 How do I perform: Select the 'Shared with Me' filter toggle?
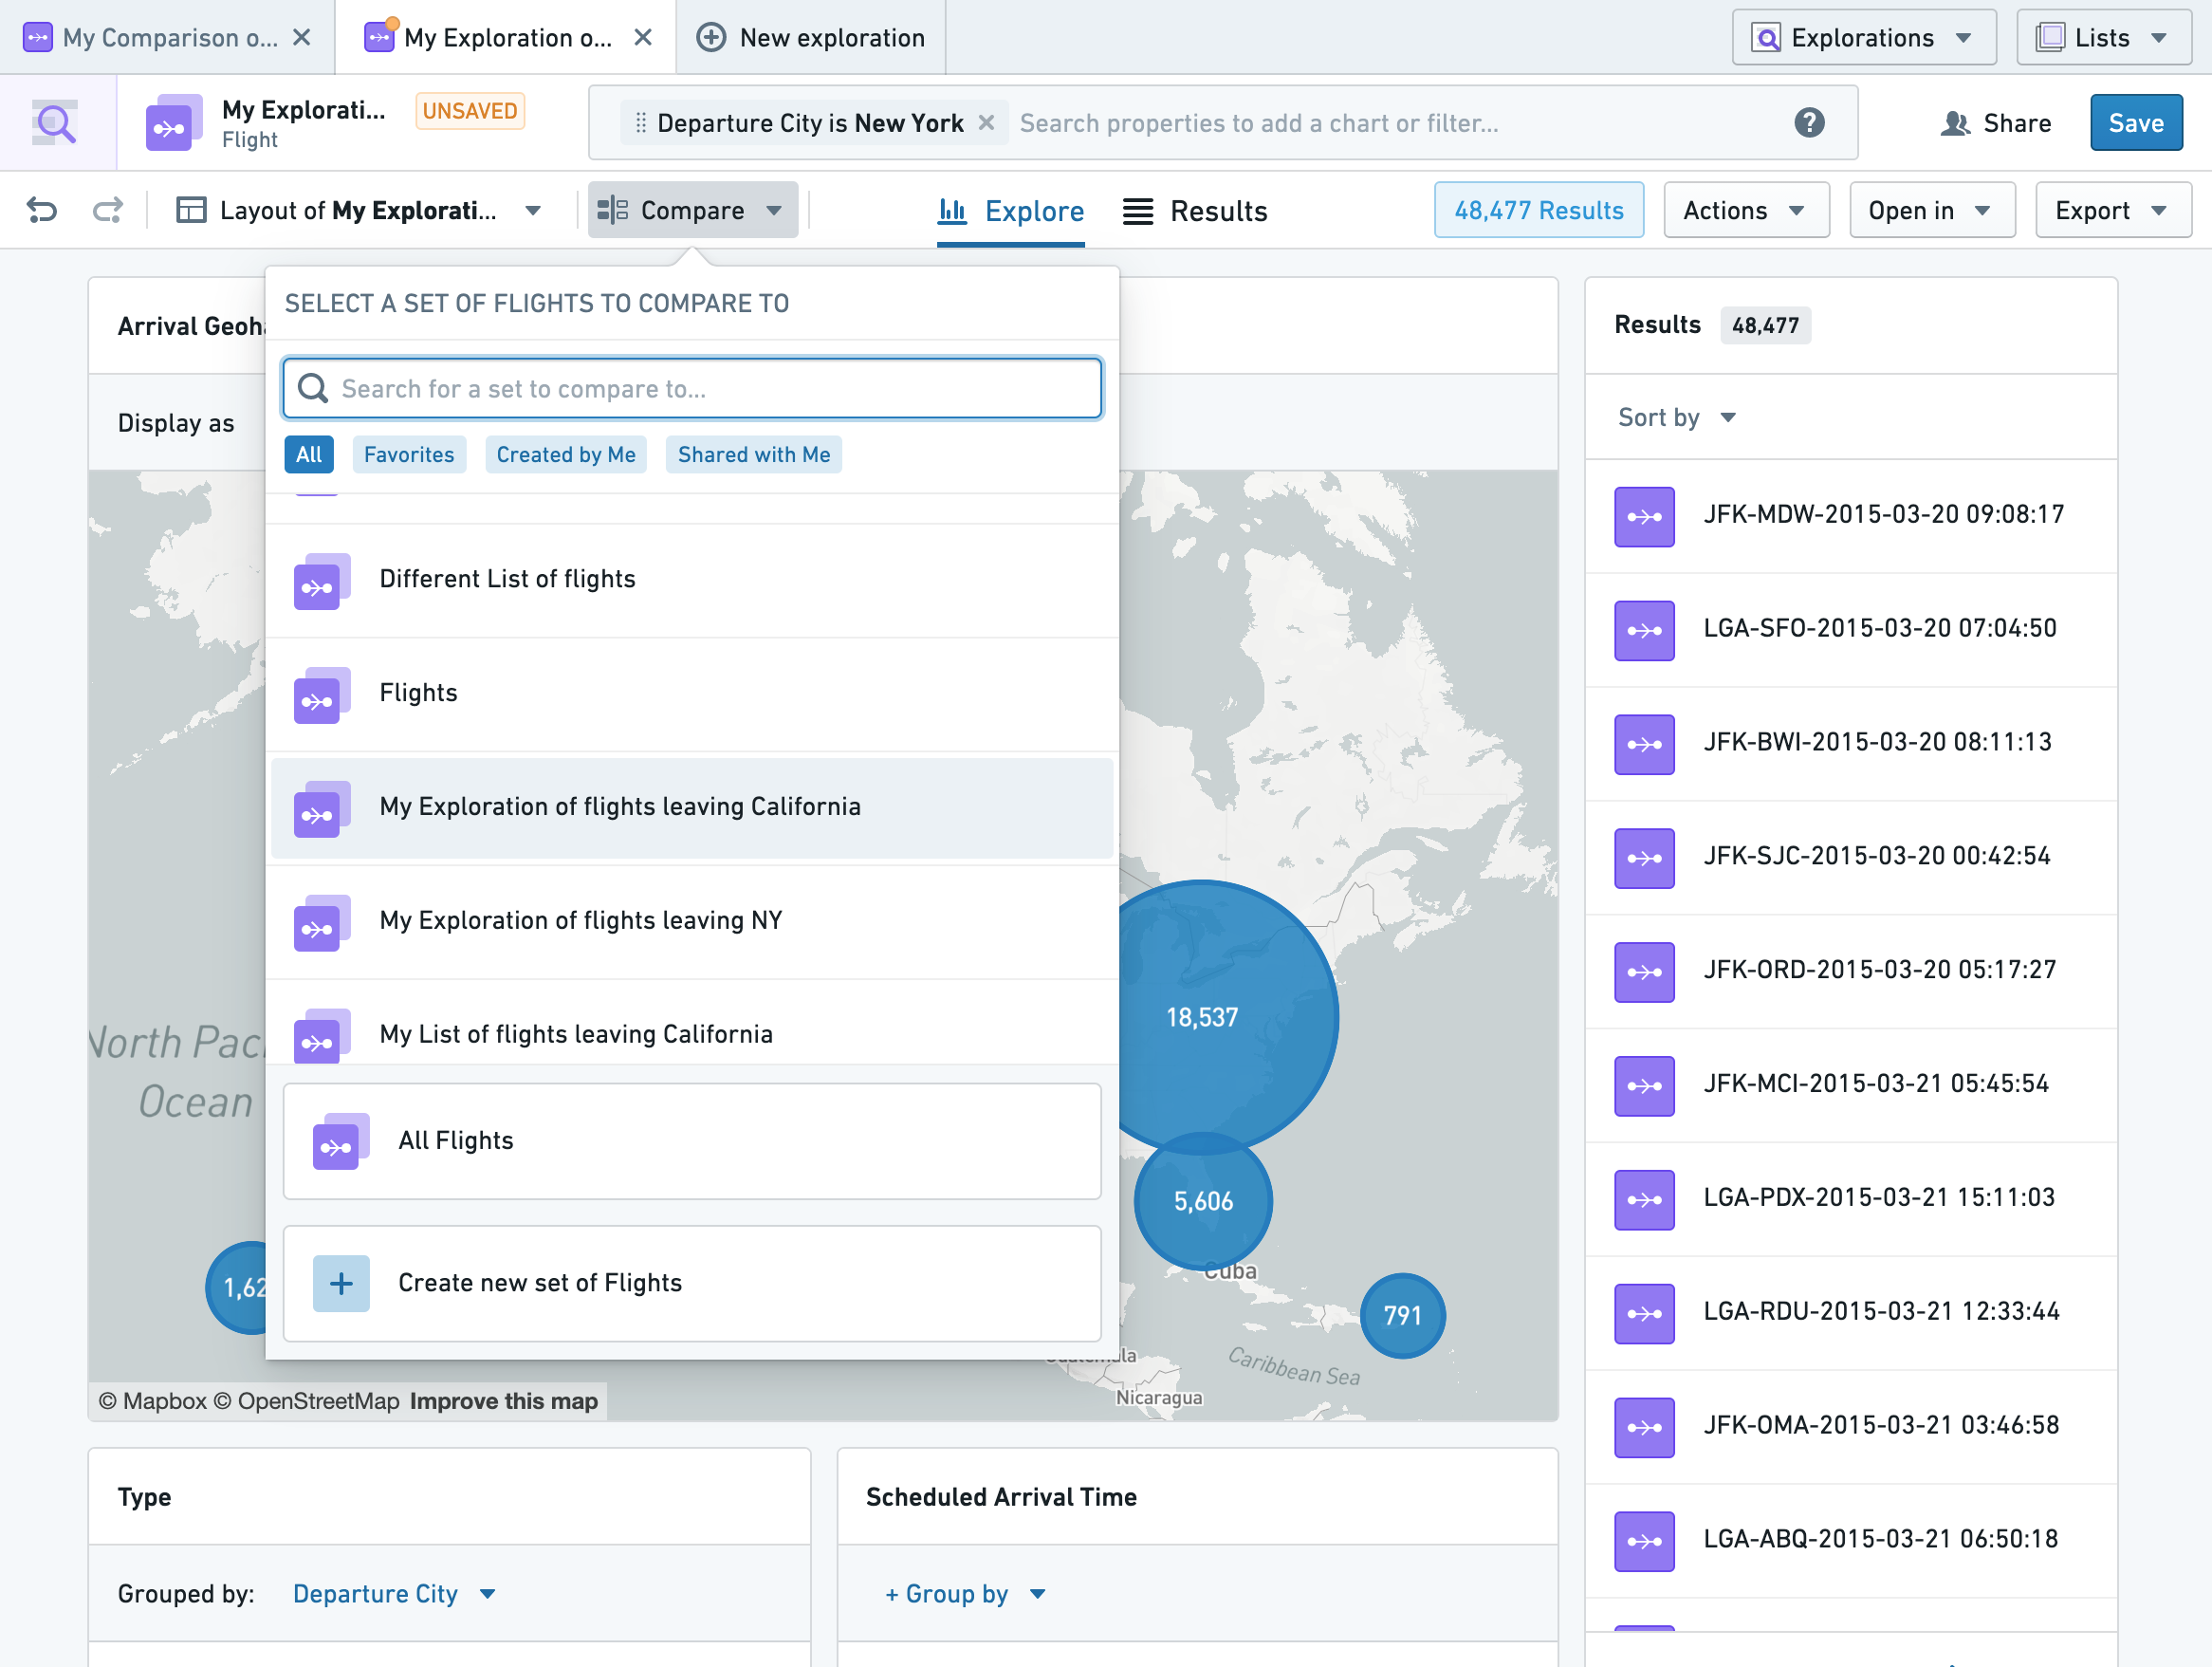[x=752, y=454]
